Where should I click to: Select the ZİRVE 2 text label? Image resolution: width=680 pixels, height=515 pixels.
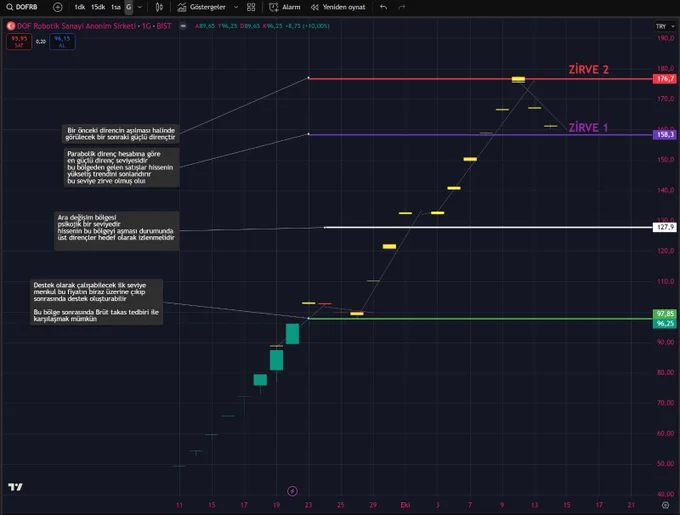click(x=588, y=69)
